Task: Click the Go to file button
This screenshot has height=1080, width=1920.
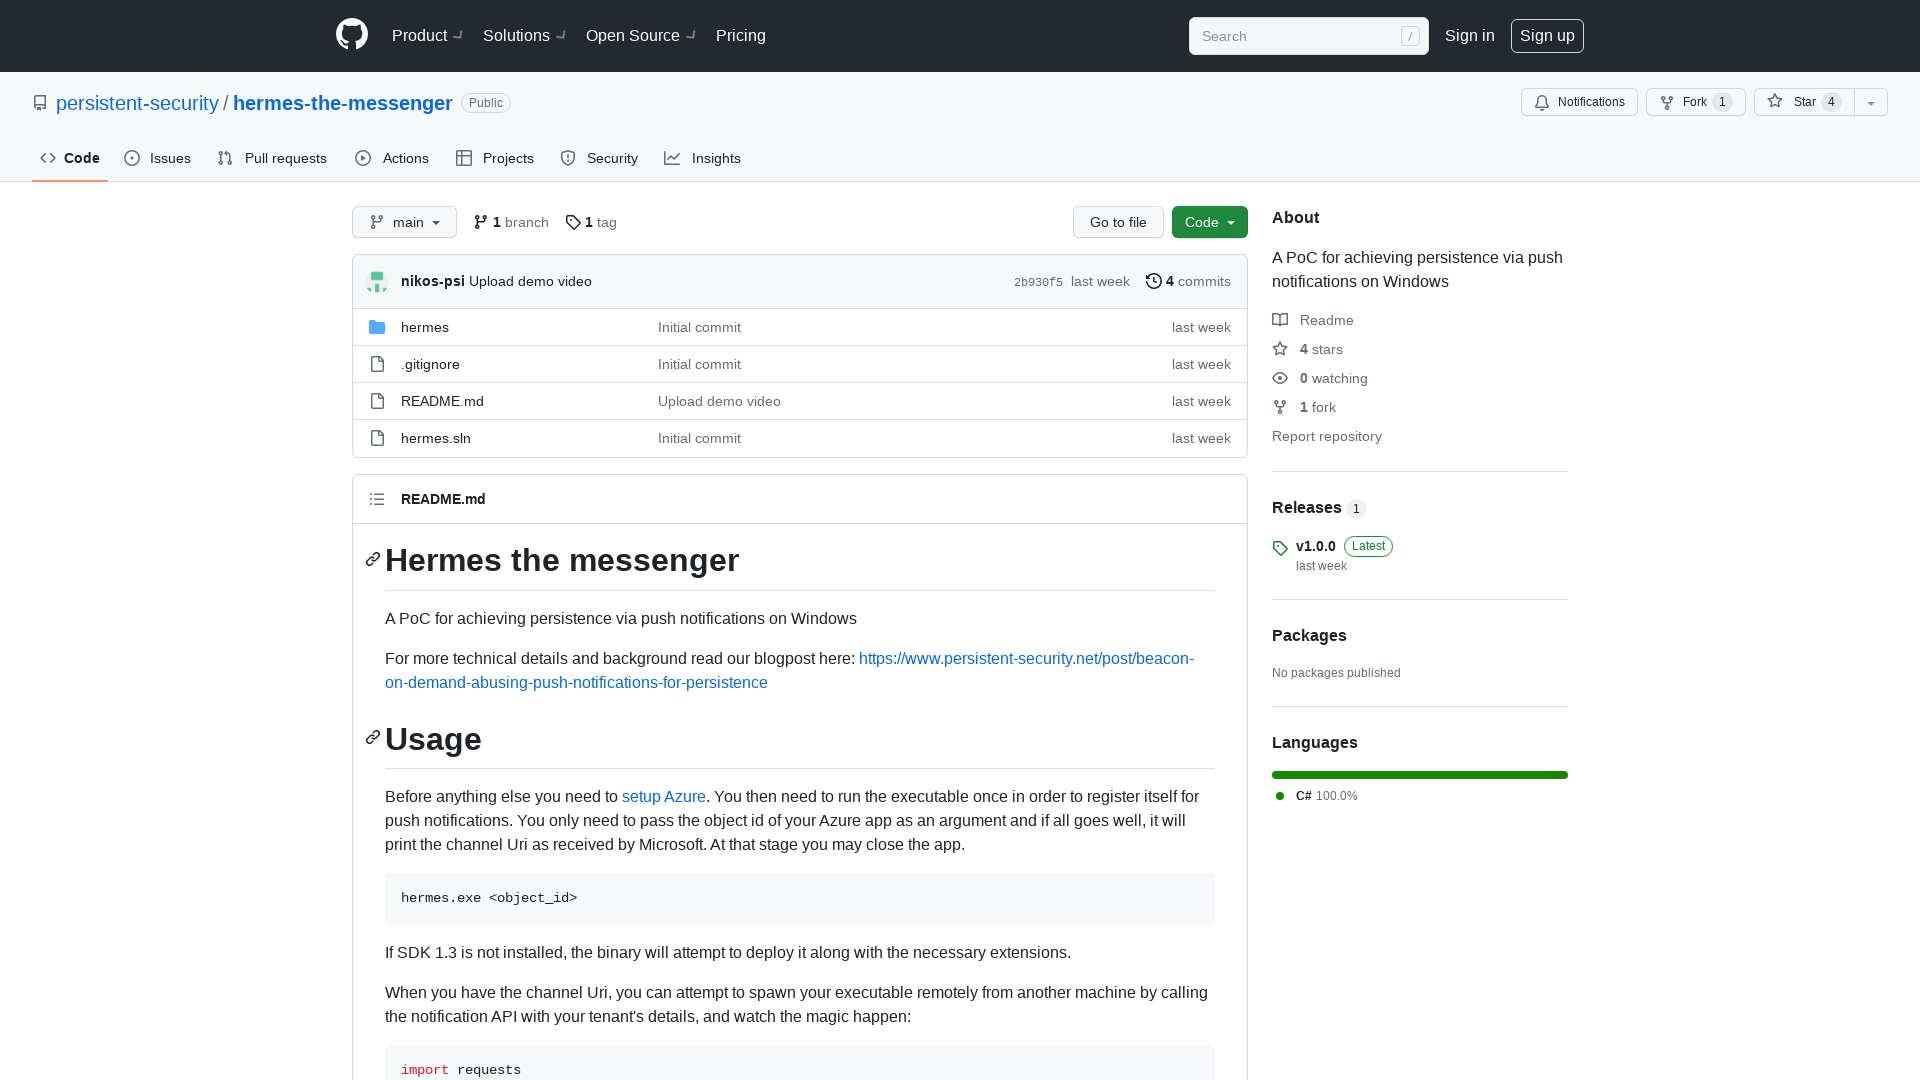Action: click(1118, 222)
